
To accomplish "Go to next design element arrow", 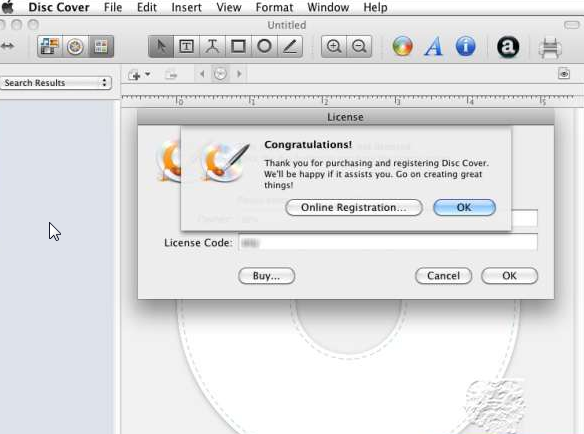I will click(x=239, y=74).
